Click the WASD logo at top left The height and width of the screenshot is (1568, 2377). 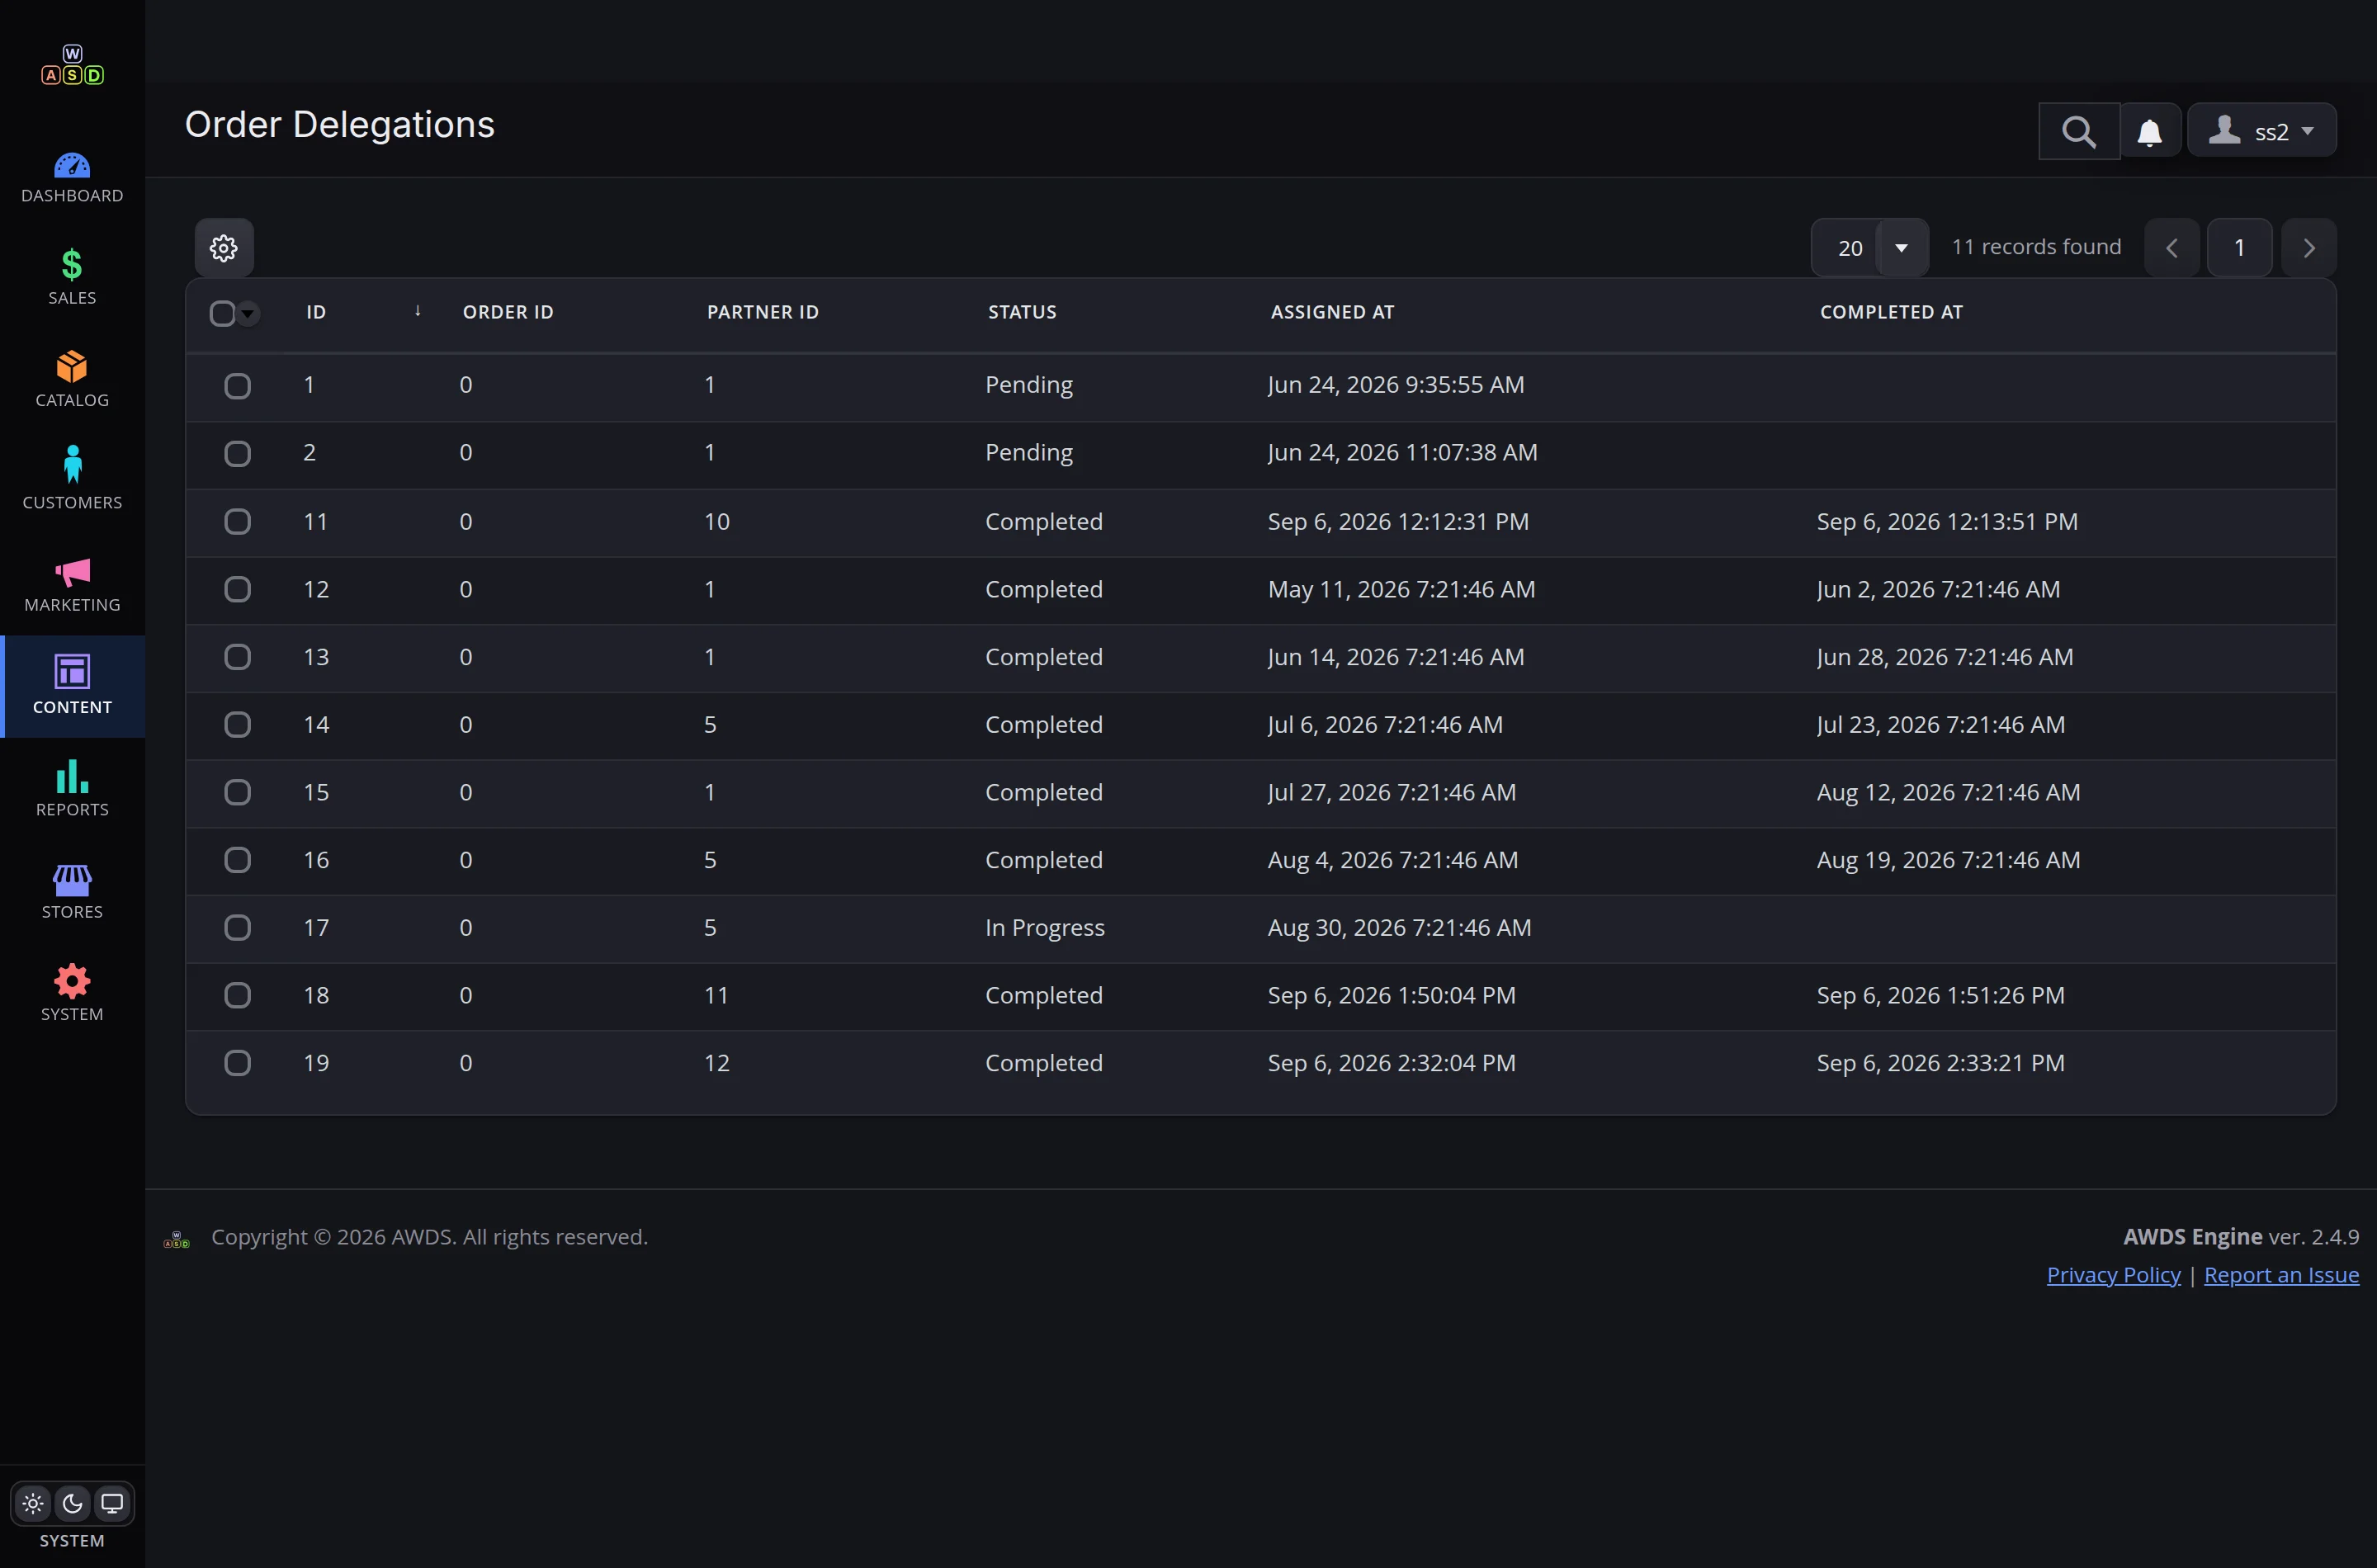pos(72,65)
